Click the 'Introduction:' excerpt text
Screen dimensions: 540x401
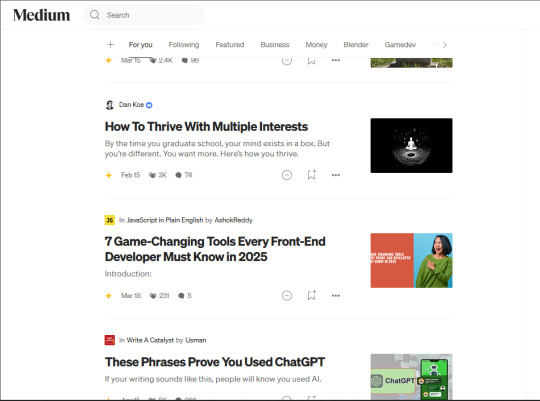point(128,274)
